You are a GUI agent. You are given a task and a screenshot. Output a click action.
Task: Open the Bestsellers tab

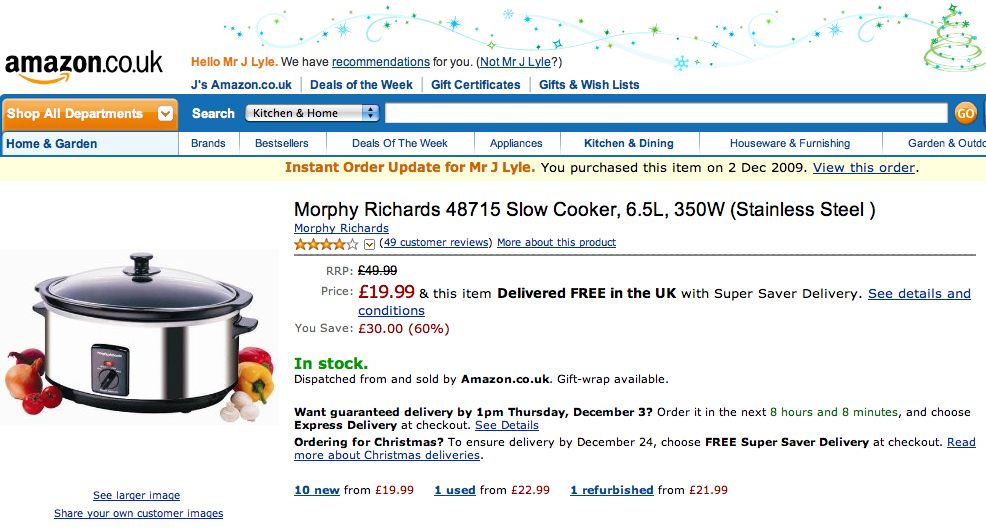281,143
